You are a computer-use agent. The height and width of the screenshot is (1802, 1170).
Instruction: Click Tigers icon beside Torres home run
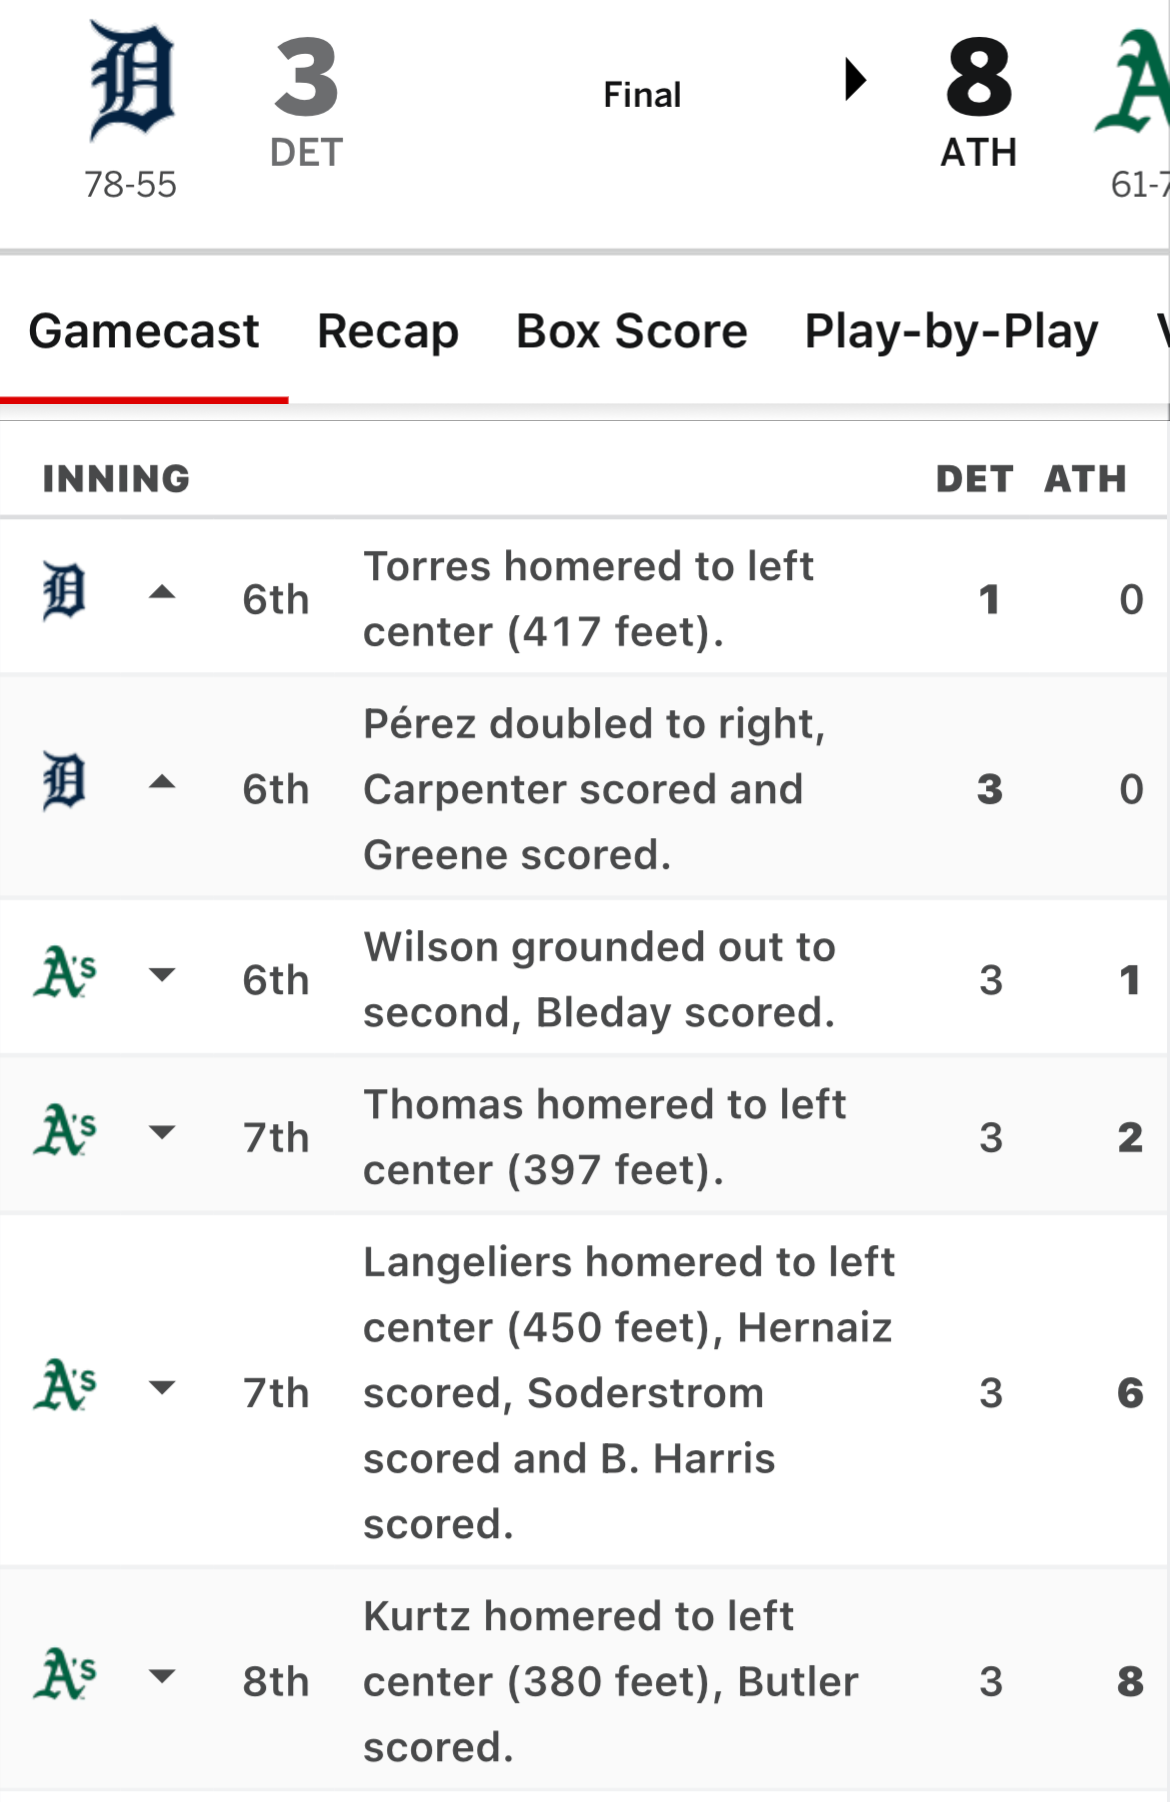point(64,592)
